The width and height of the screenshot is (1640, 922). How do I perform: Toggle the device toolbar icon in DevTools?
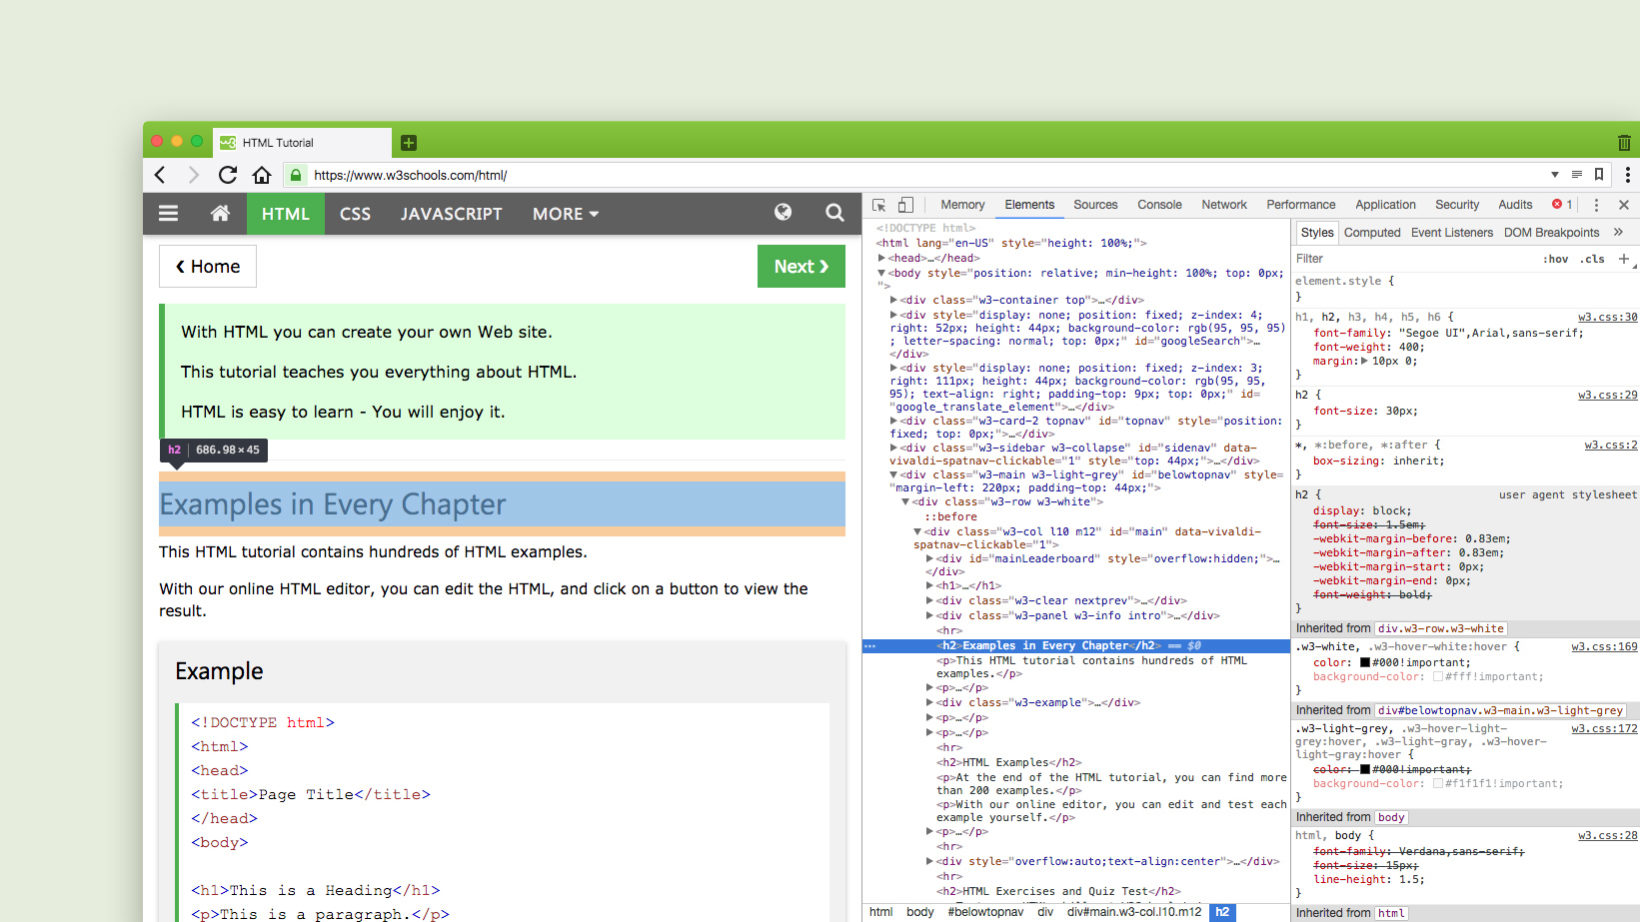tap(905, 205)
